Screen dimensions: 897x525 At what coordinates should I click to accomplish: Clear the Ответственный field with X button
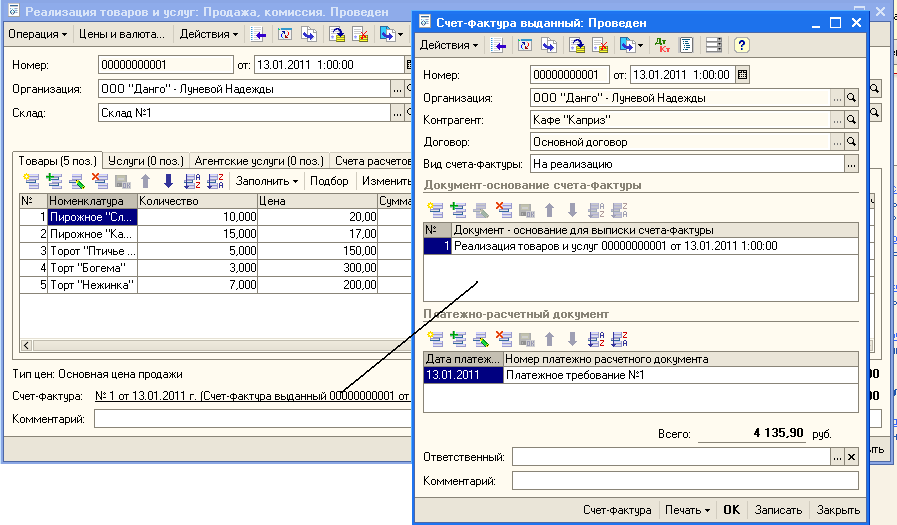pos(852,457)
